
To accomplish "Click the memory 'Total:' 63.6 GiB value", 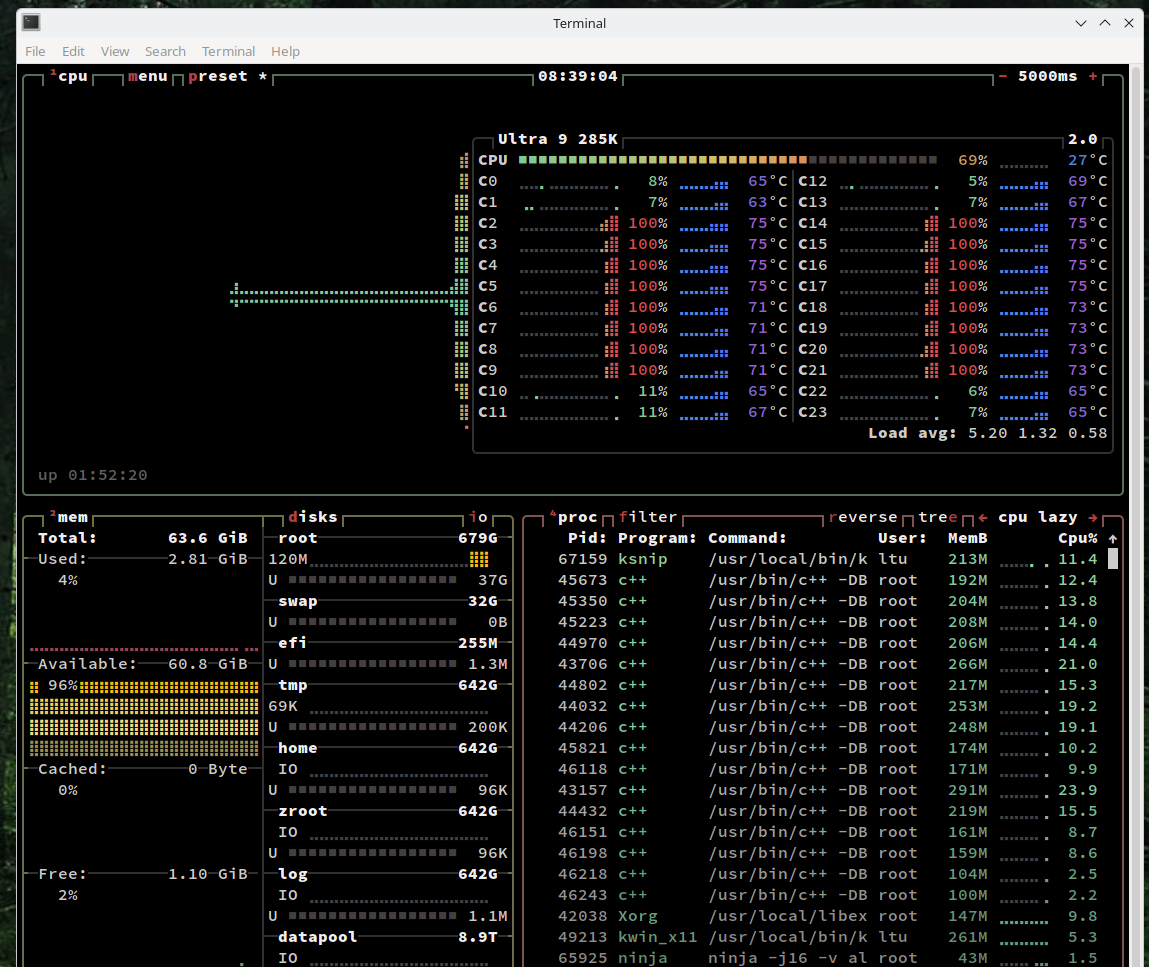I will [207, 538].
